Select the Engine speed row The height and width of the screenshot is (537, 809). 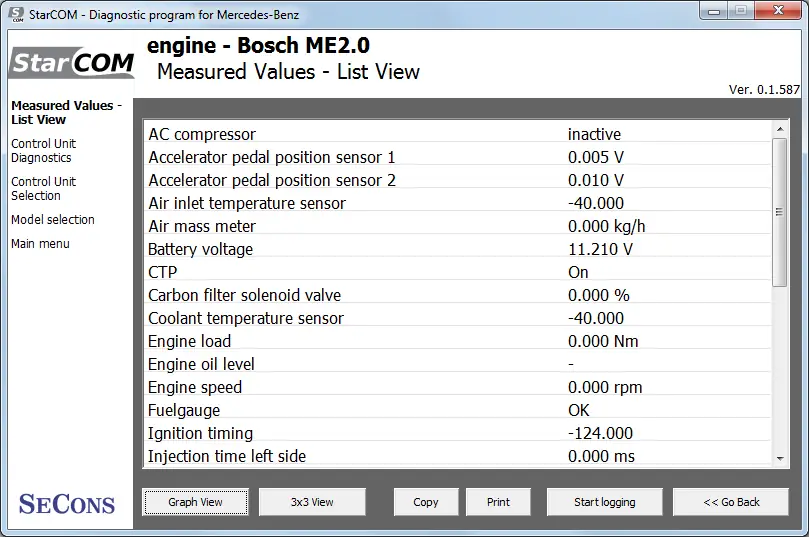(x=458, y=387)
